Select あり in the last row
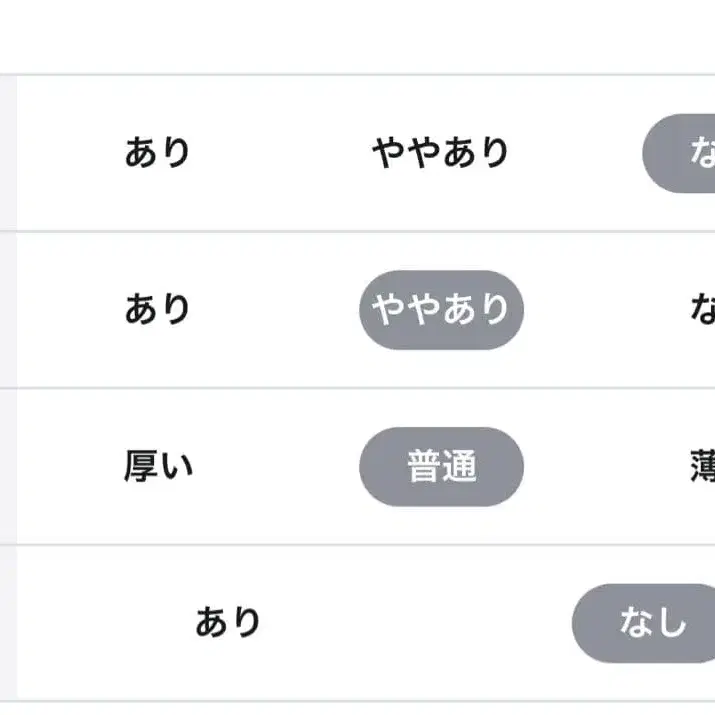The width and height of the screenshot is (715, 715). coord(228,623)
